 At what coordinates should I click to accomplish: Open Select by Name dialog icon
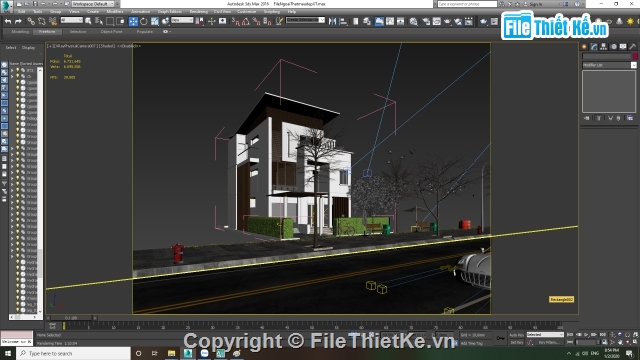coord(99,21)
